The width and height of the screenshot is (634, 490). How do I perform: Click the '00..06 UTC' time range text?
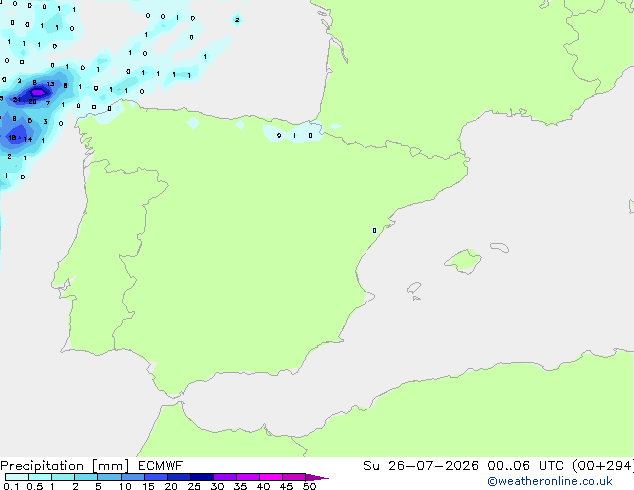tap(525, 466)
